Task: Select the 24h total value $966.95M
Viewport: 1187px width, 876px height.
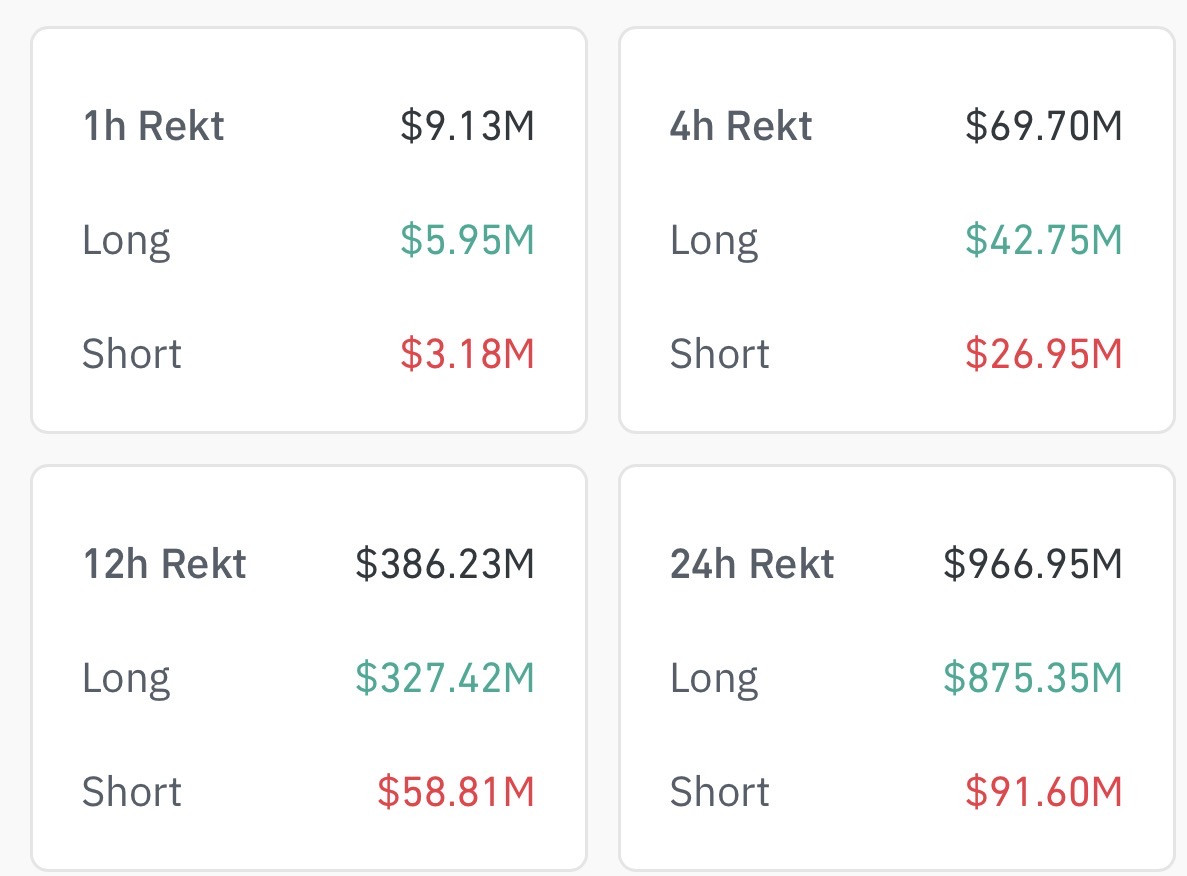Action: (1033, 565)
